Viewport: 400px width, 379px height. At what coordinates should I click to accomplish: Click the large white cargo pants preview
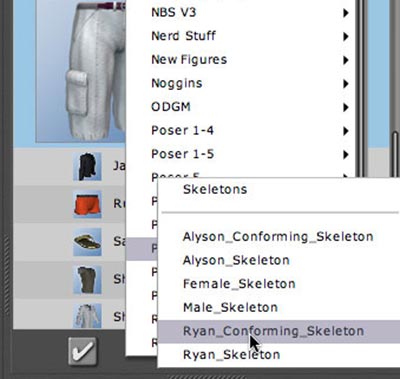tap(81, 71)
